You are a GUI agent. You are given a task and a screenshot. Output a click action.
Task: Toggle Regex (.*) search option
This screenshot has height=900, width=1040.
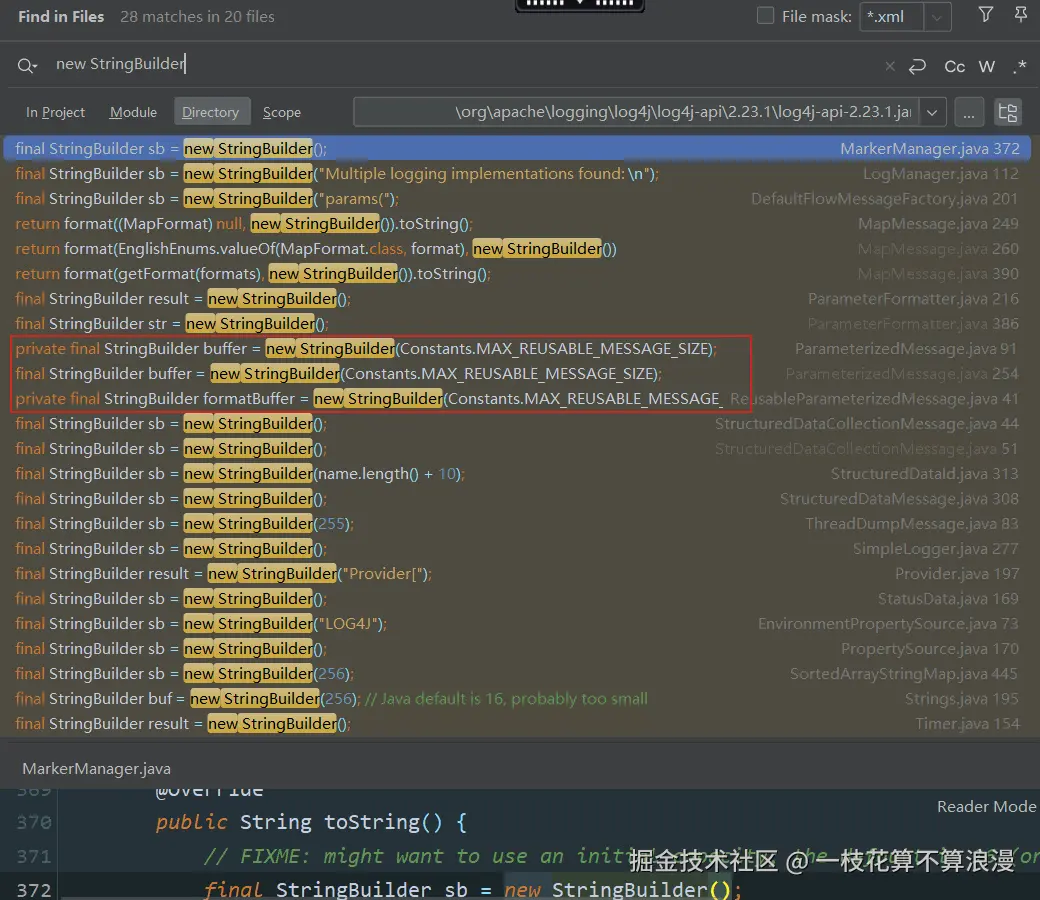coord(1020,66)
